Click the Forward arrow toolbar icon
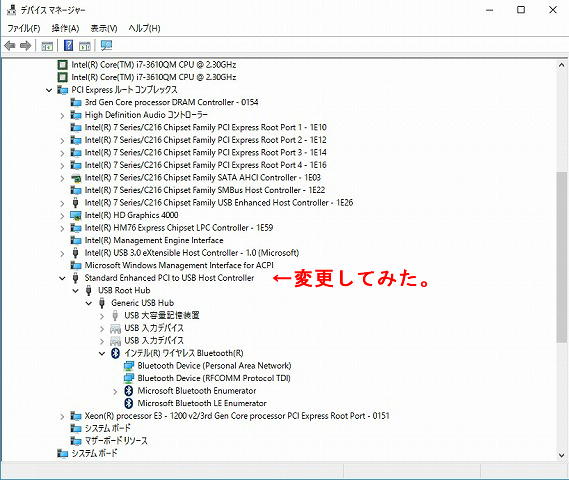569x480 pixels. tap(25, 46)
